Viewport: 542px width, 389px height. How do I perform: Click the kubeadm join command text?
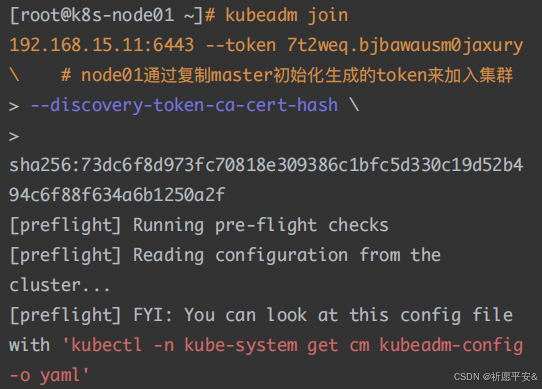[287, 16]
